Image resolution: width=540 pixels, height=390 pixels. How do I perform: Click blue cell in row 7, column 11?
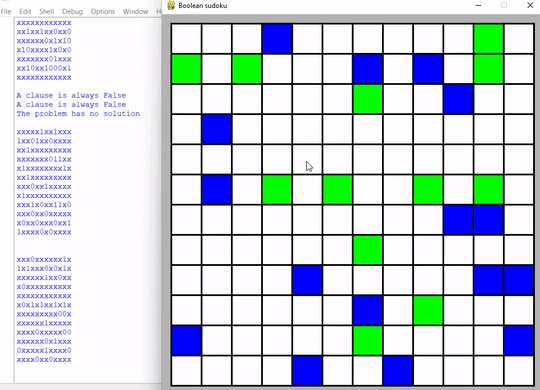point(488,220)
